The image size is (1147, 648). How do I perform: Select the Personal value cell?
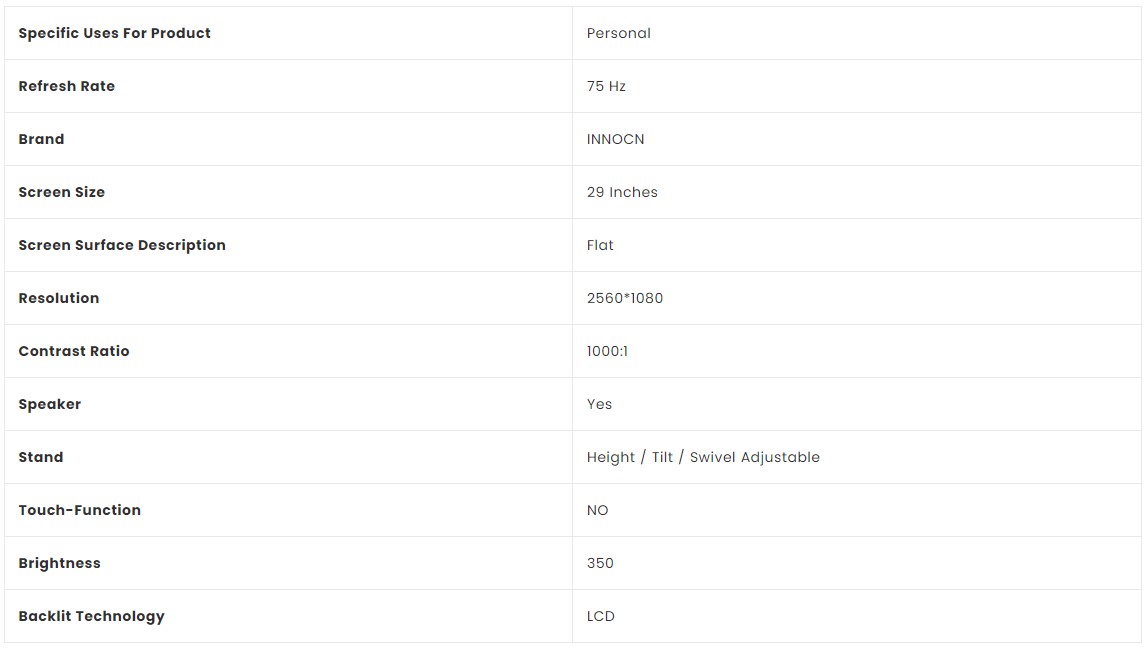(x=857, y=33)
